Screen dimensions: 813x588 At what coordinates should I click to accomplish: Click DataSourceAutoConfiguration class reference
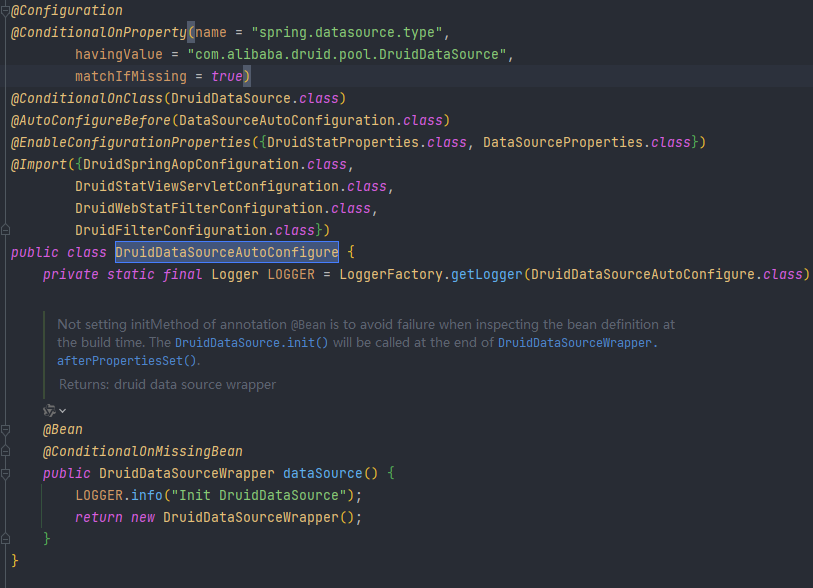click(x=287, y=120)
